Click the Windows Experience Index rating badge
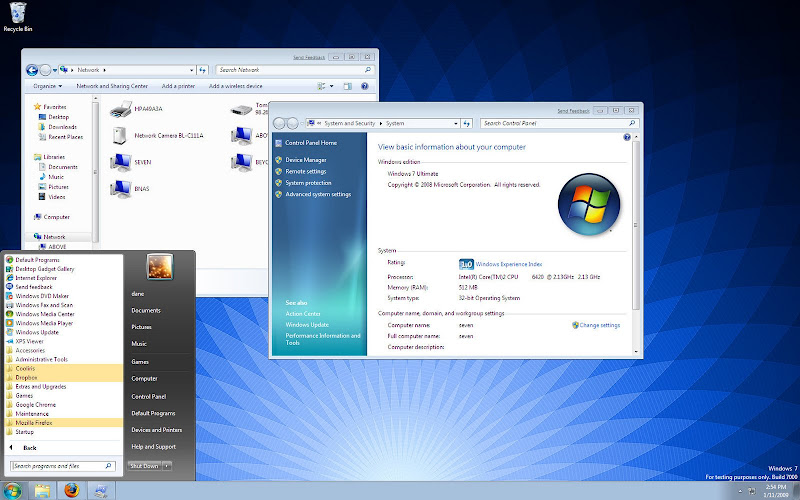This screenshot has width=800, height=500. [466, 264]
